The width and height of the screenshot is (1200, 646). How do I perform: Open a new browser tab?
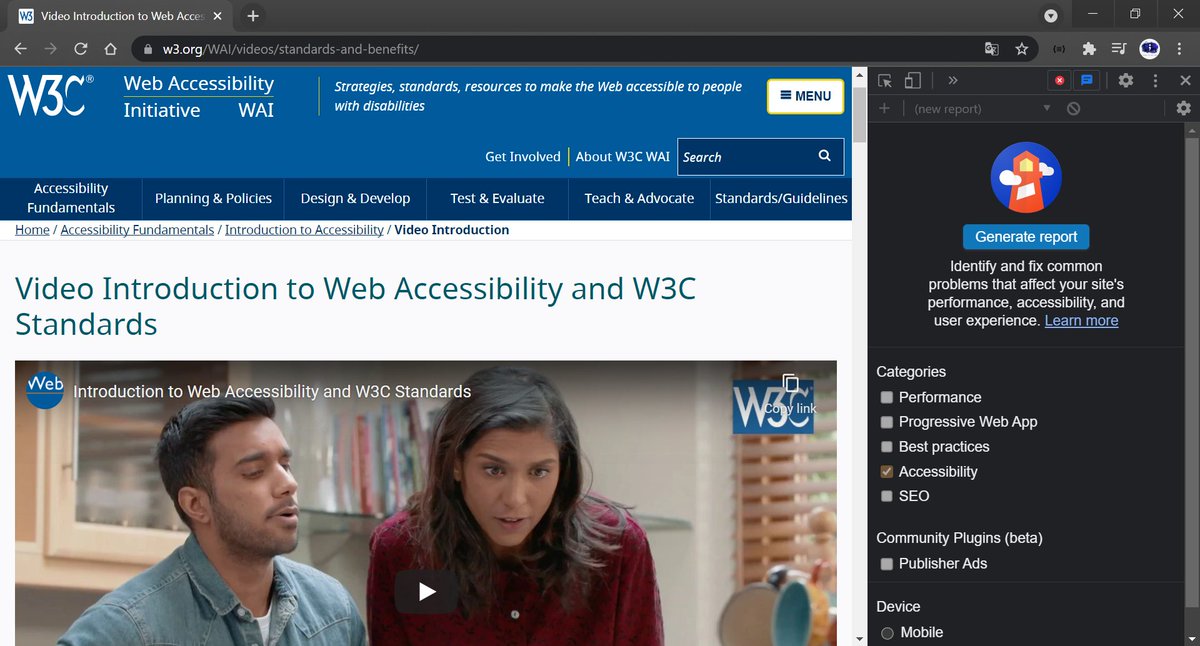[253, 16]
